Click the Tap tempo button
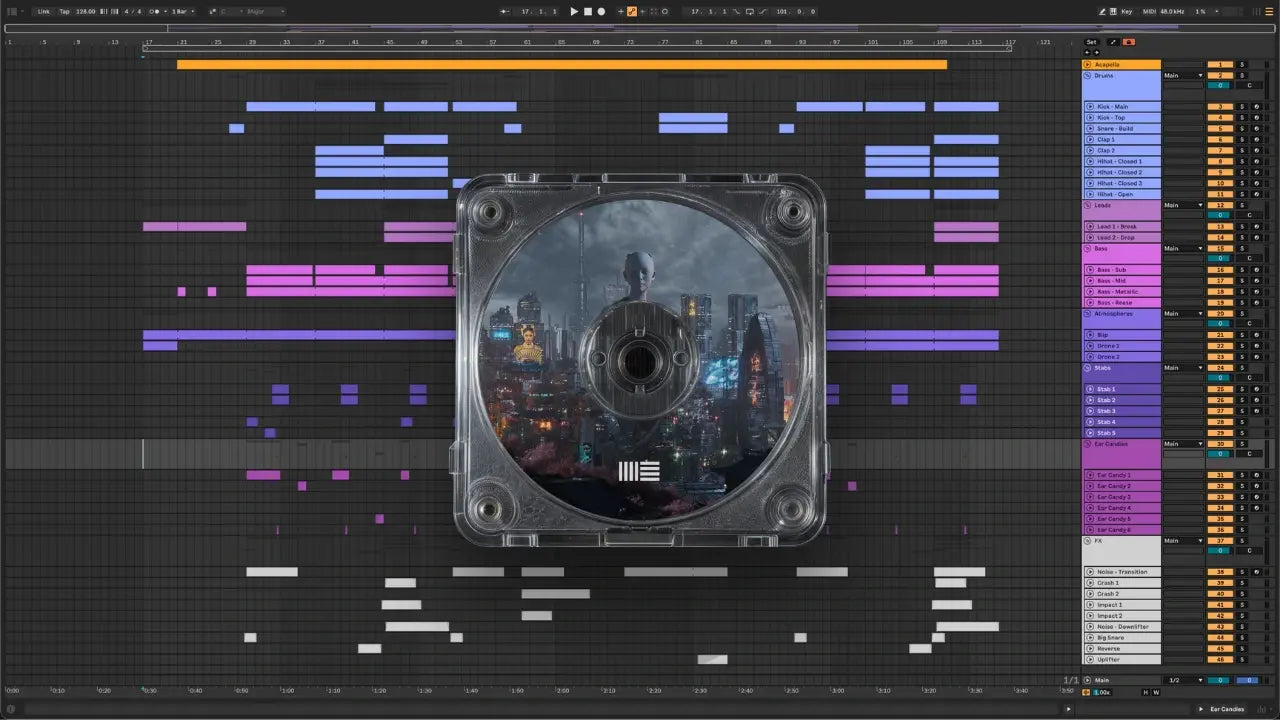Viewport: 1280px width, 720px height. (64, 11)
